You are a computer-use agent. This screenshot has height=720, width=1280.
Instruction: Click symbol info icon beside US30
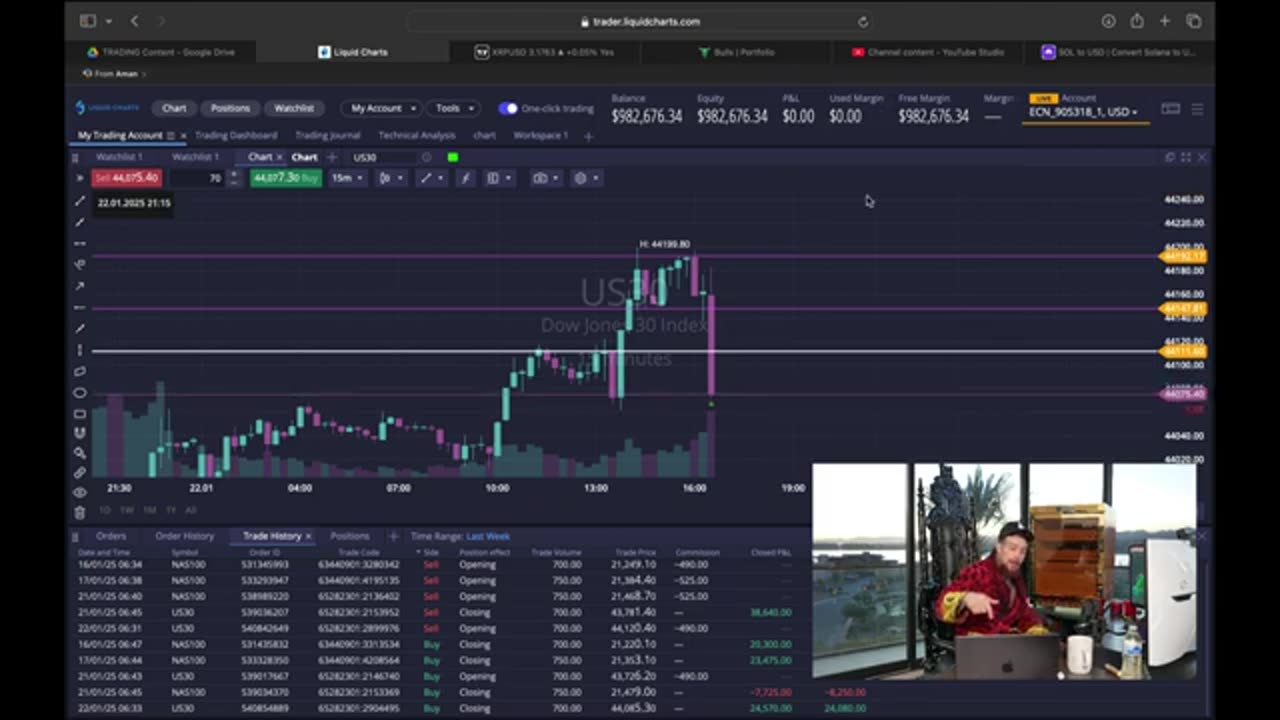(x=427, y=157)
